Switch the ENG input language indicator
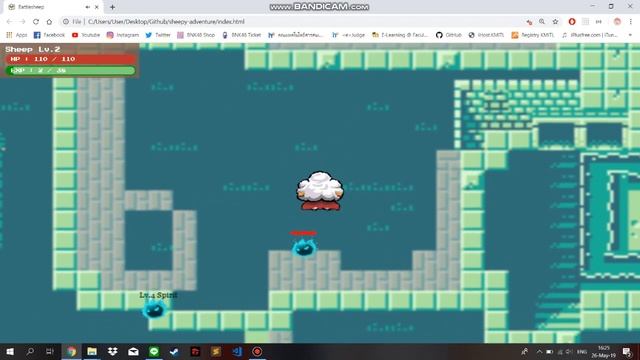640x360 pixels. coord(582,351)
